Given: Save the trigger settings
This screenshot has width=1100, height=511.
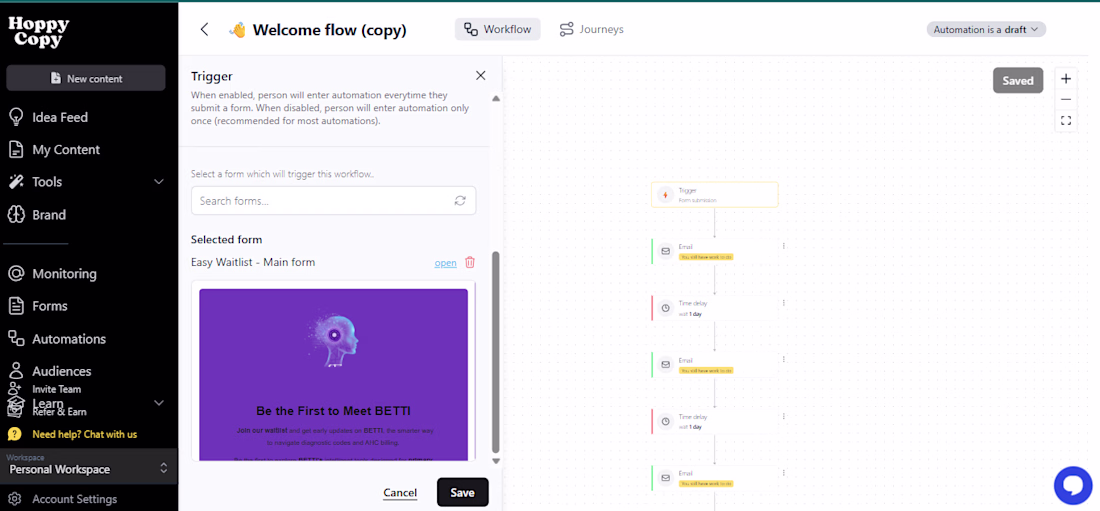Looking at the screenshot, I should click(x=462, y=492).
